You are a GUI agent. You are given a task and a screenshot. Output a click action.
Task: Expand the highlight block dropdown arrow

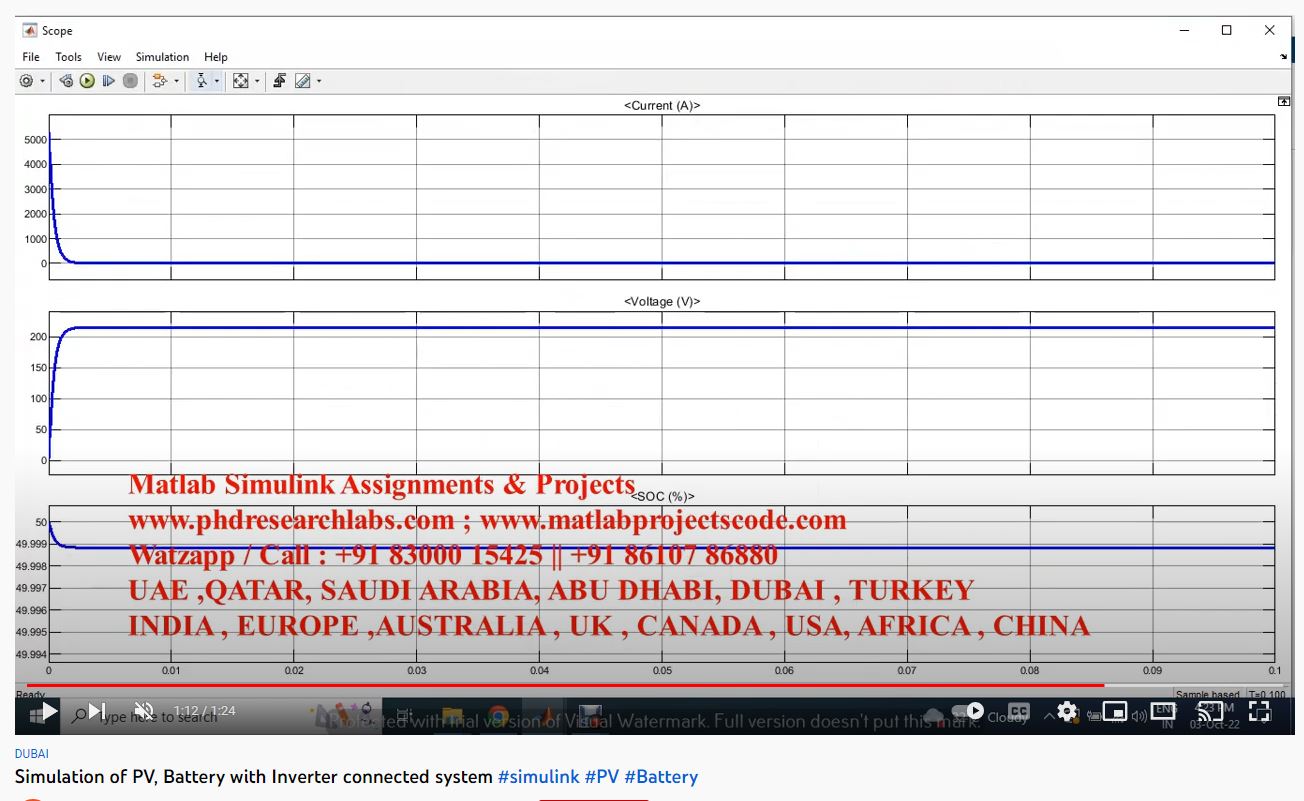(x=176, y=81)
